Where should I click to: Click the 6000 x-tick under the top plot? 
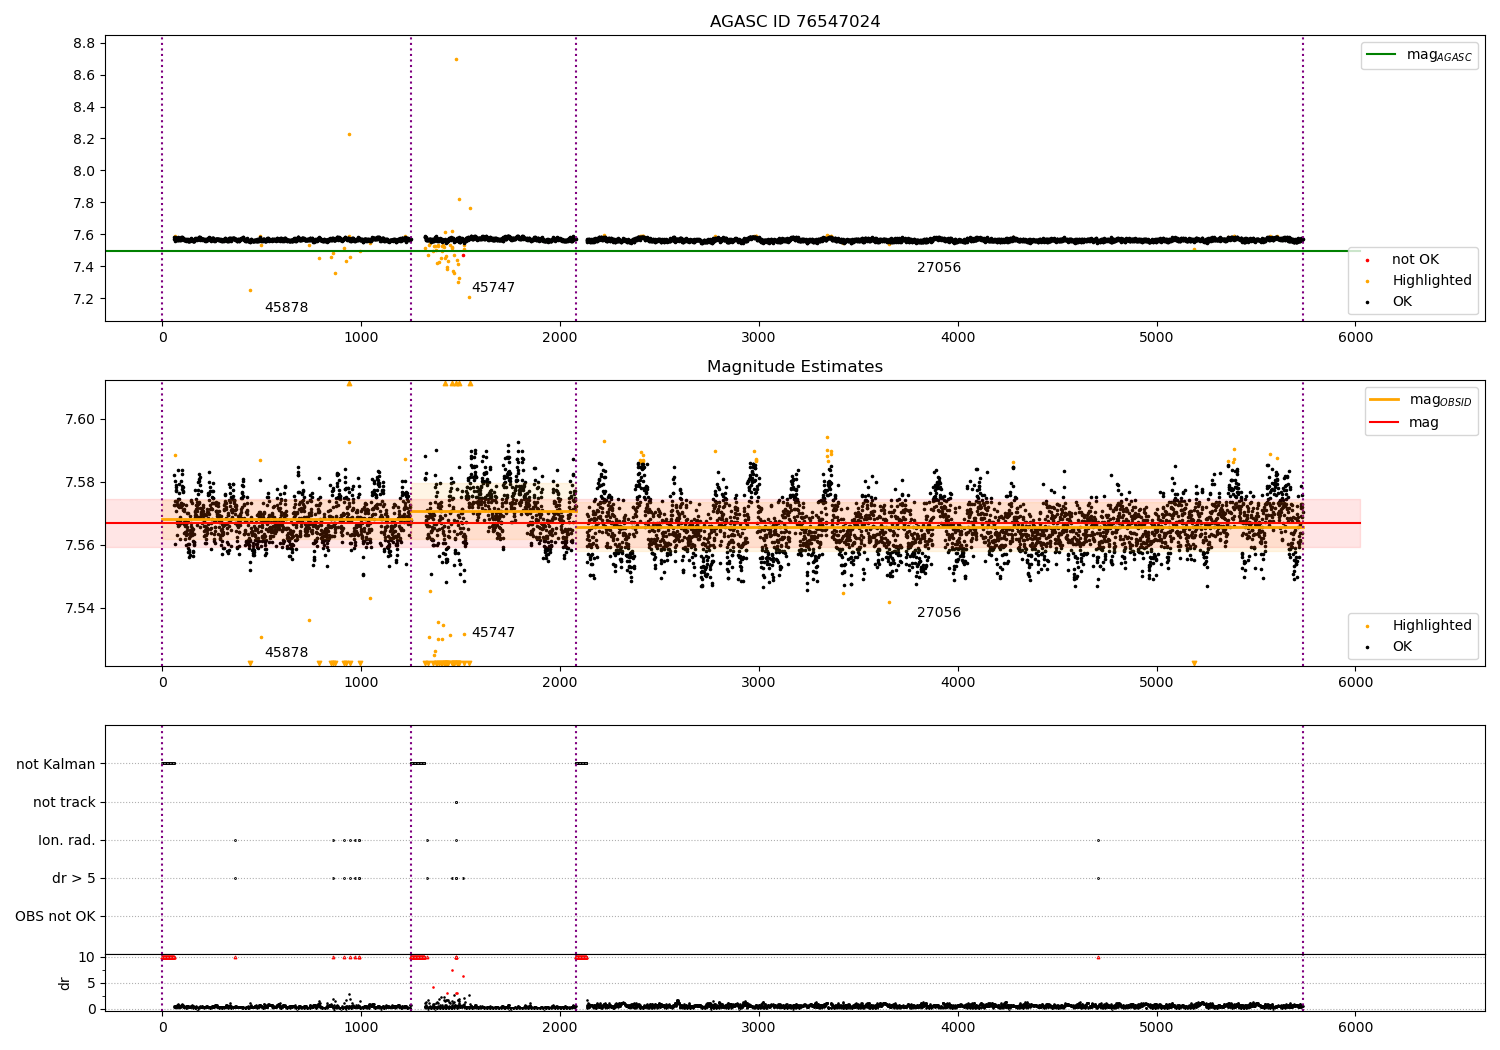point(1355,337)
